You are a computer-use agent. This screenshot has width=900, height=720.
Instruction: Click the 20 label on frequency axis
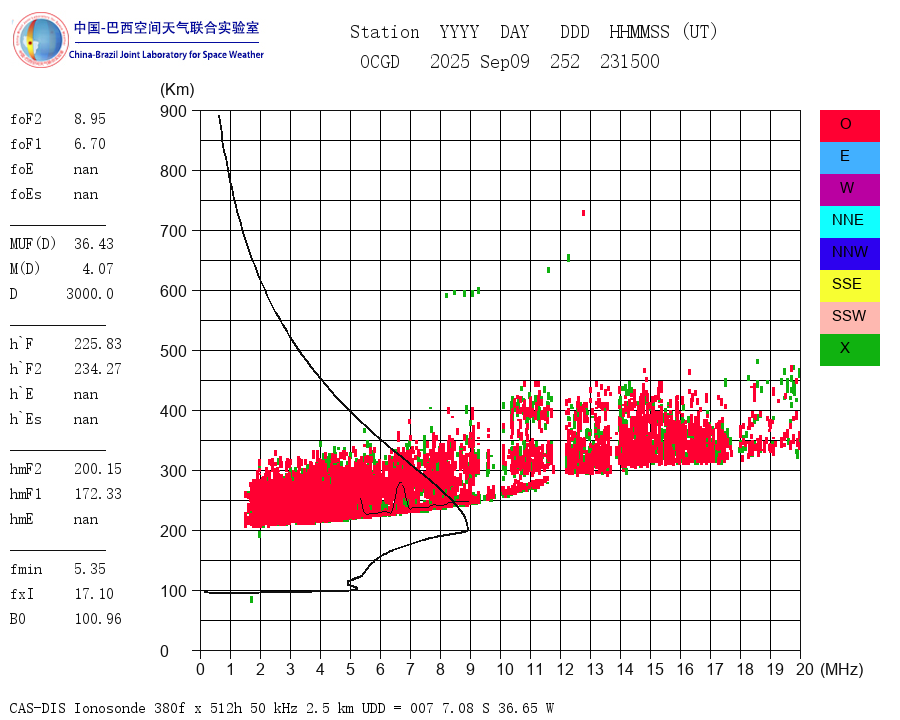805,669
